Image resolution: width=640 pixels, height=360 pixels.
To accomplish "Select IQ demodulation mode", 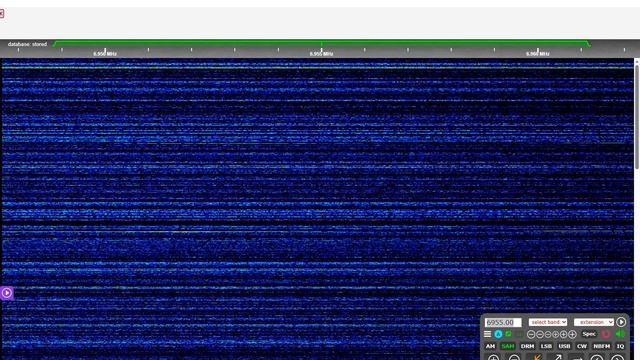I will pos(620,346).
